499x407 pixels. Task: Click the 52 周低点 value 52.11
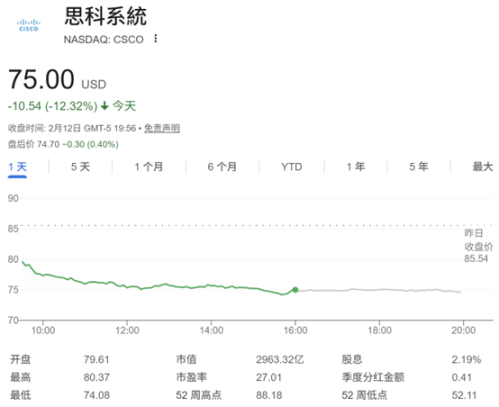464,395
